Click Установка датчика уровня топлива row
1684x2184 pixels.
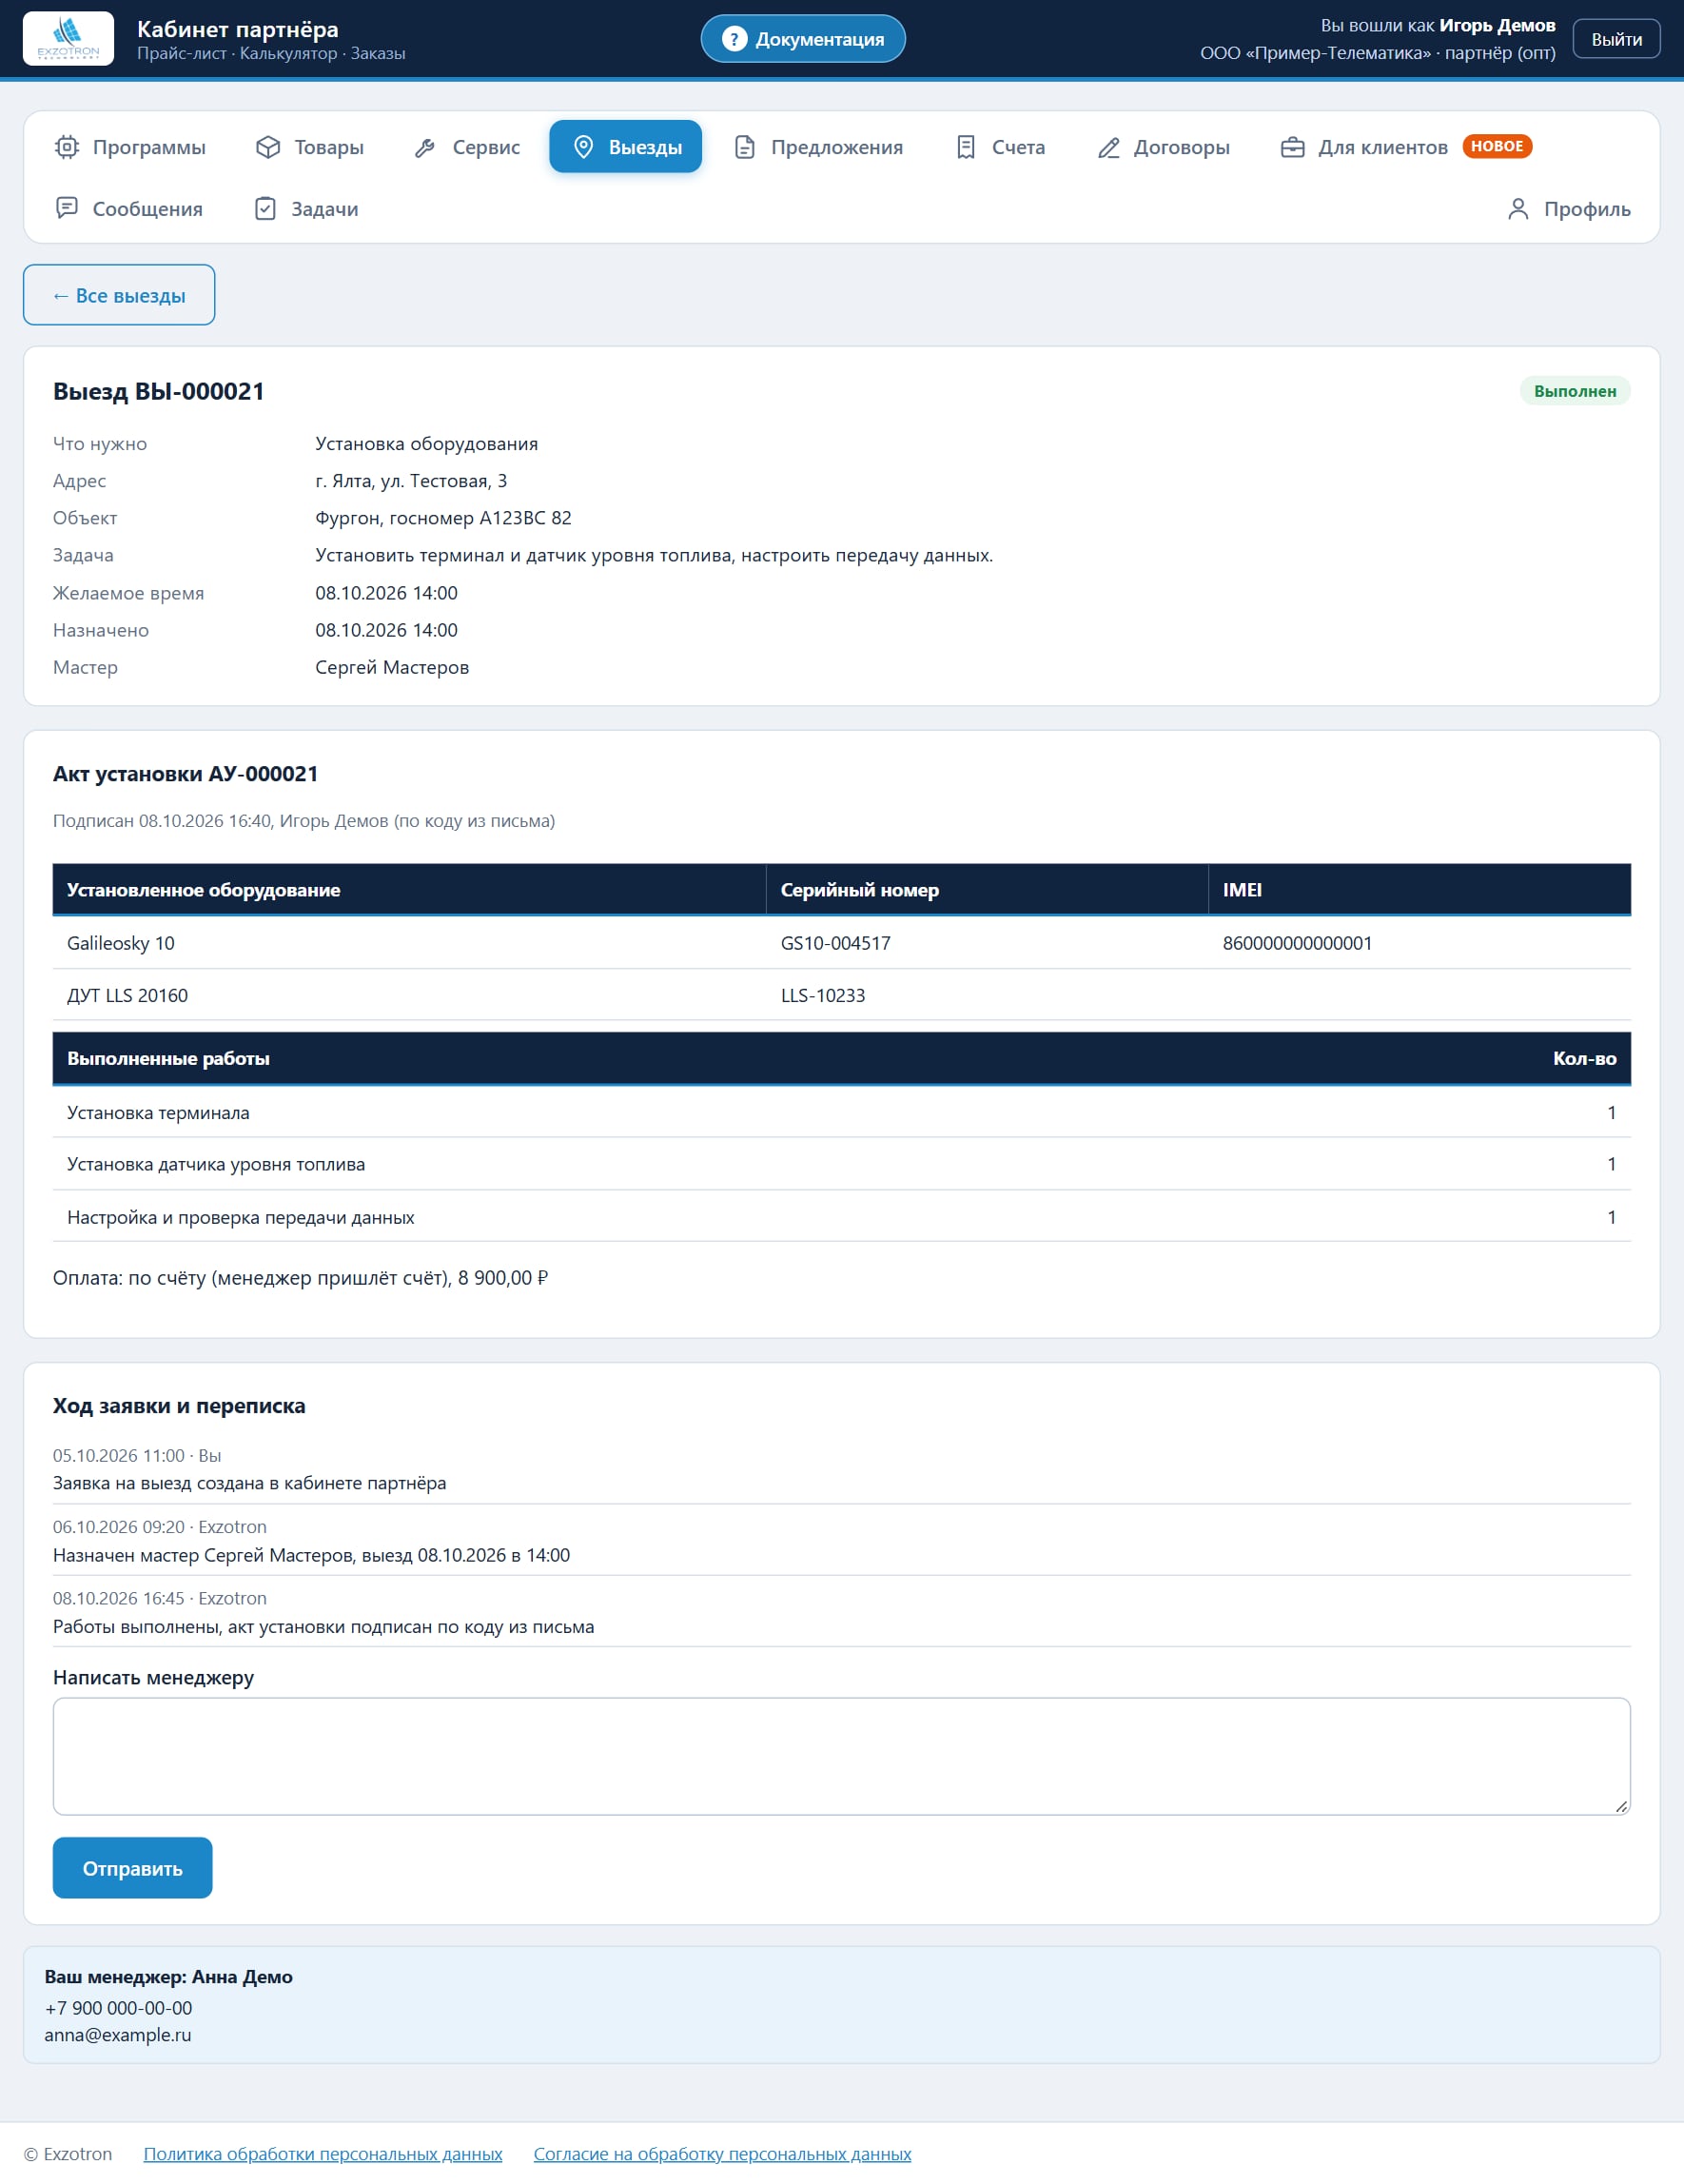[x=841, y=1164]
